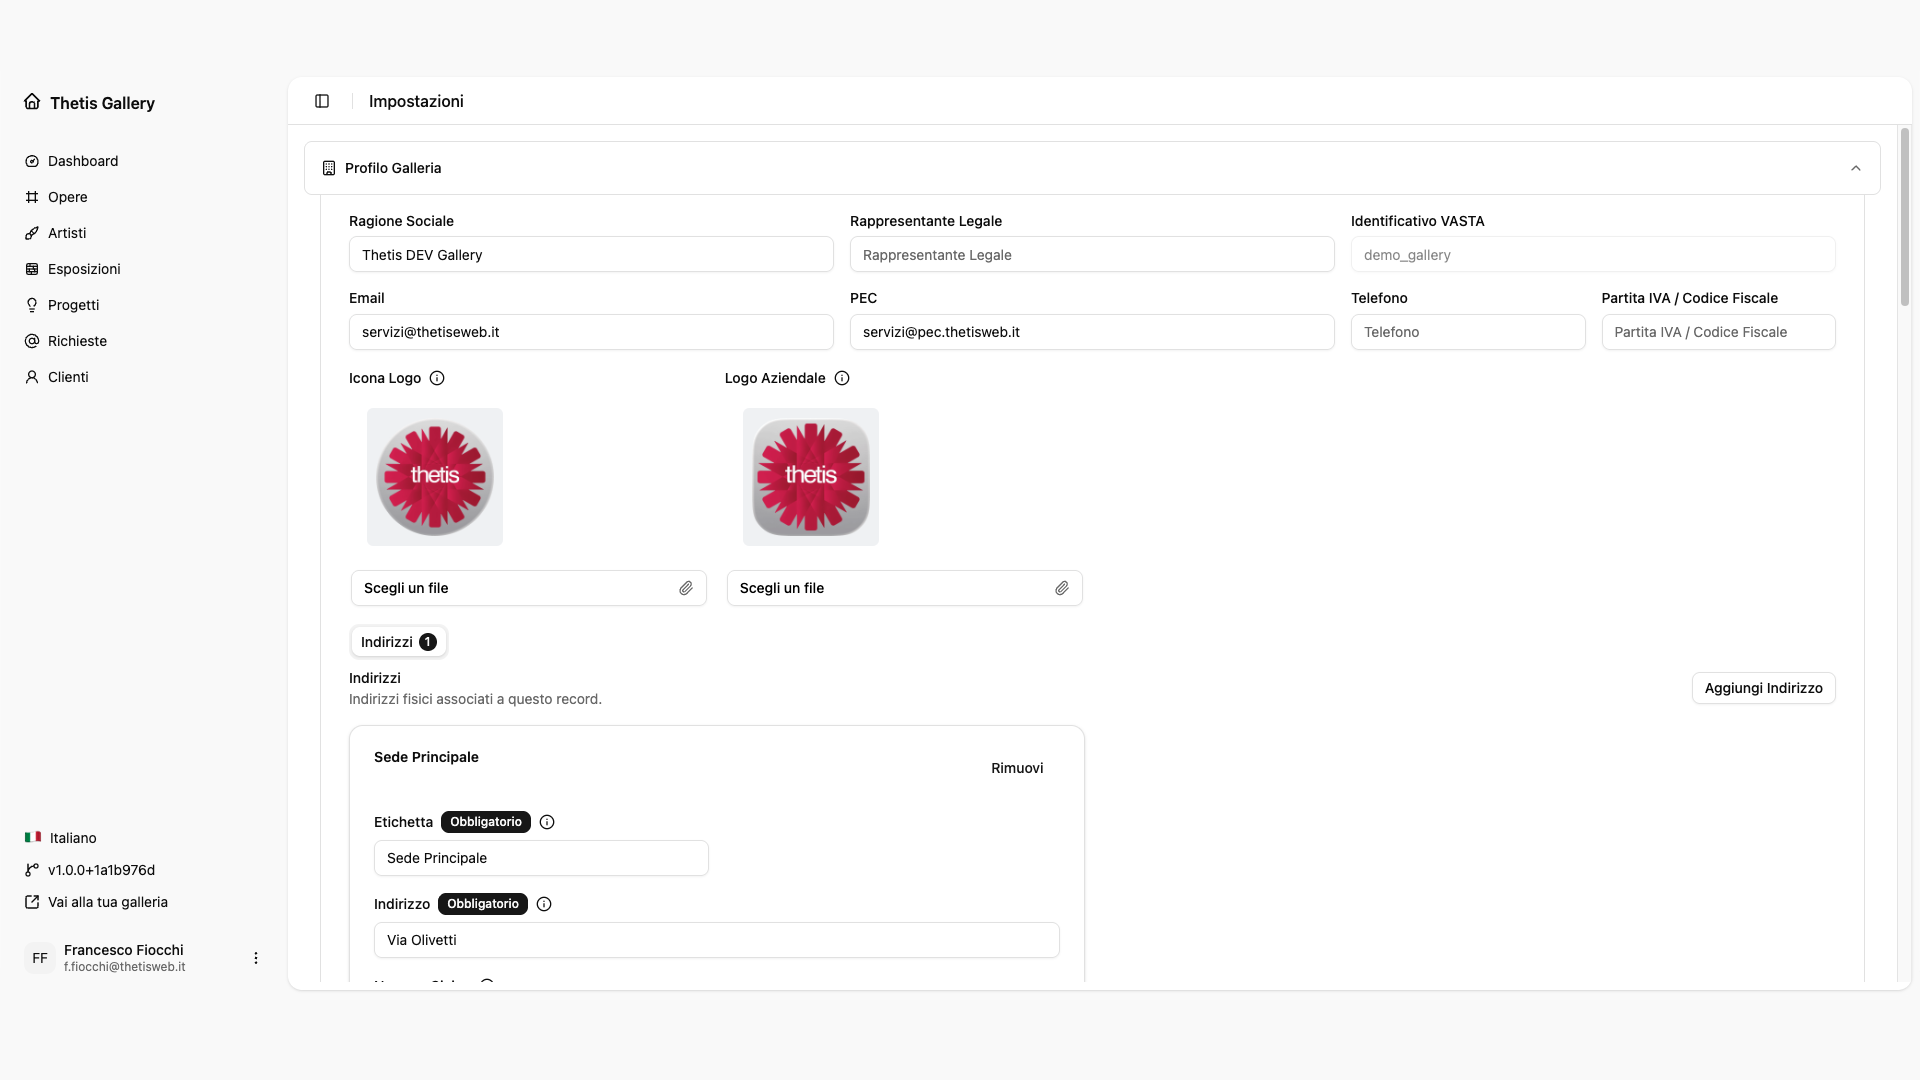Click the Indirizzi fisici associati description text

(x=475, y=699)
